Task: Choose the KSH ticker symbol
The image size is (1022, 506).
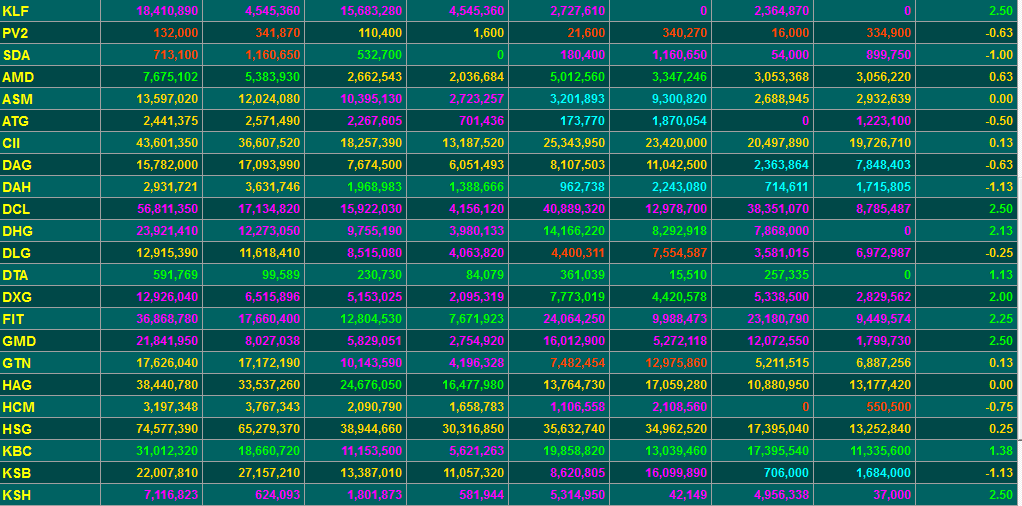Action: point(16,496)
